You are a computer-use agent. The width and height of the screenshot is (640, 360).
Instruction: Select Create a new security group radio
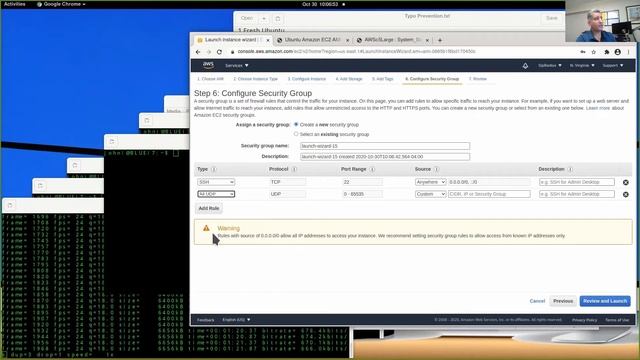(x=296, y=124)
